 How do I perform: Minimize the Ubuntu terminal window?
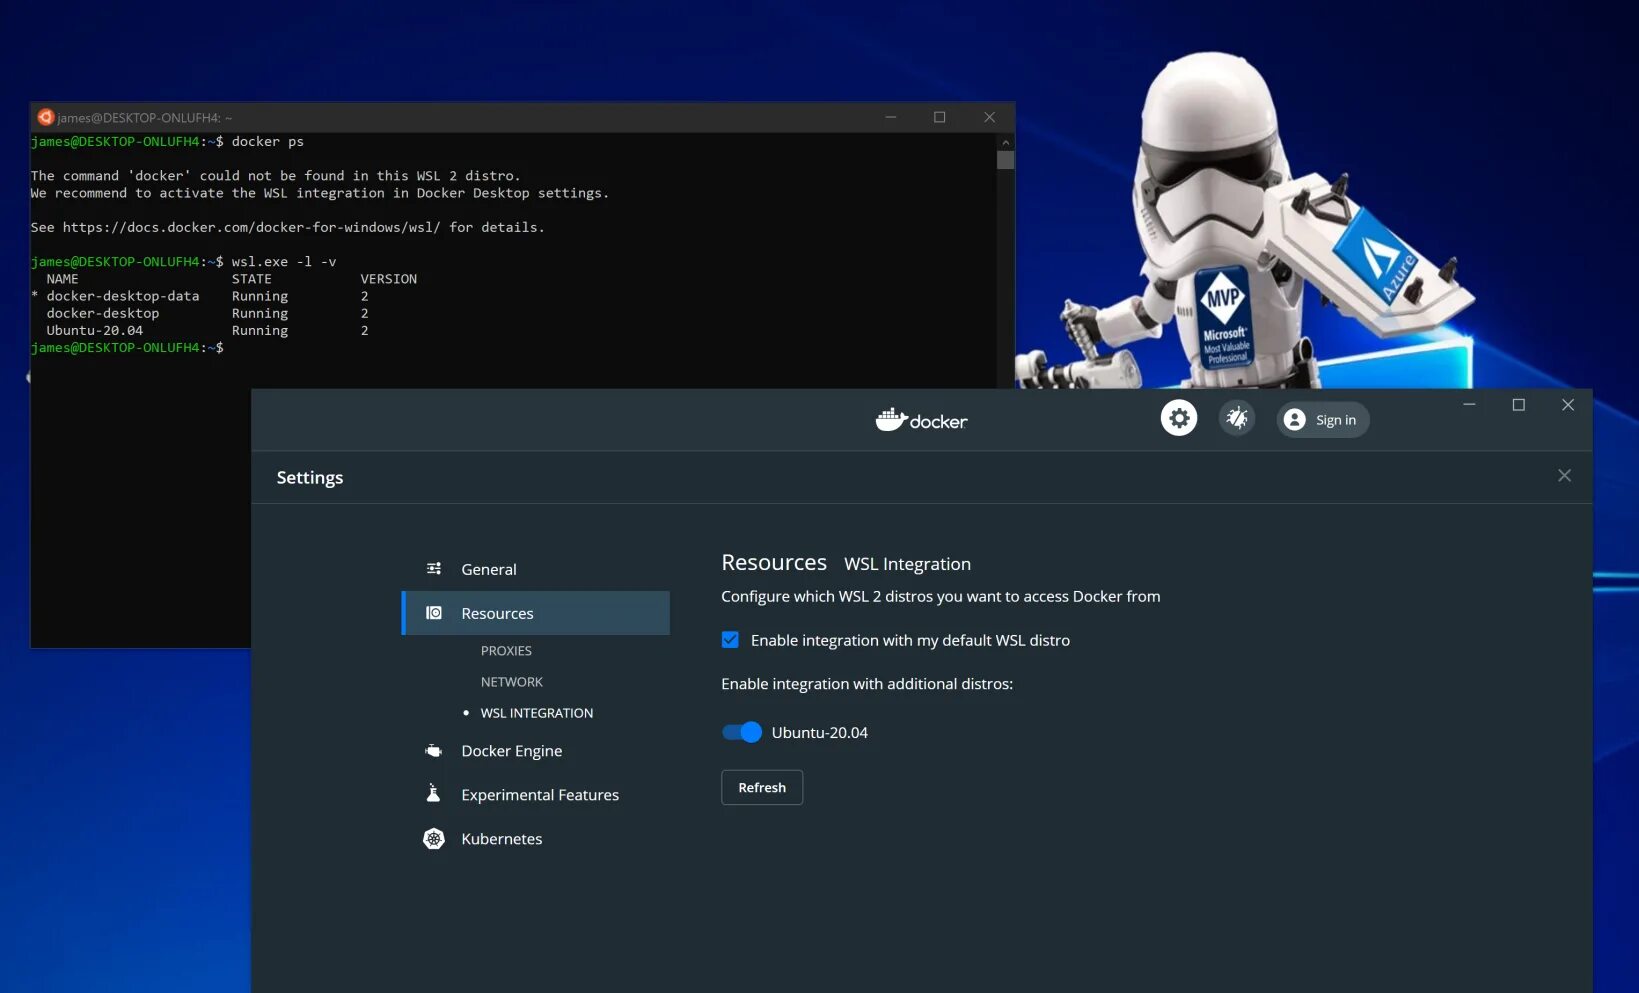(890, 117)
